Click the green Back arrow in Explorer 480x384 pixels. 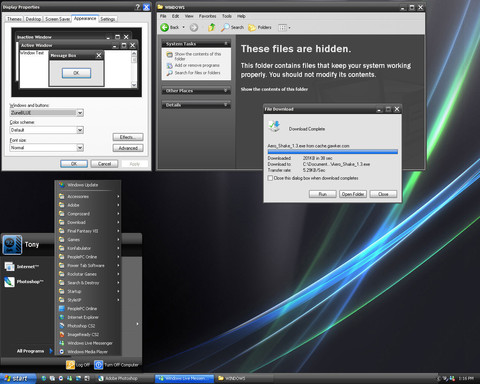pyautogui.click(x=165, y=27)
